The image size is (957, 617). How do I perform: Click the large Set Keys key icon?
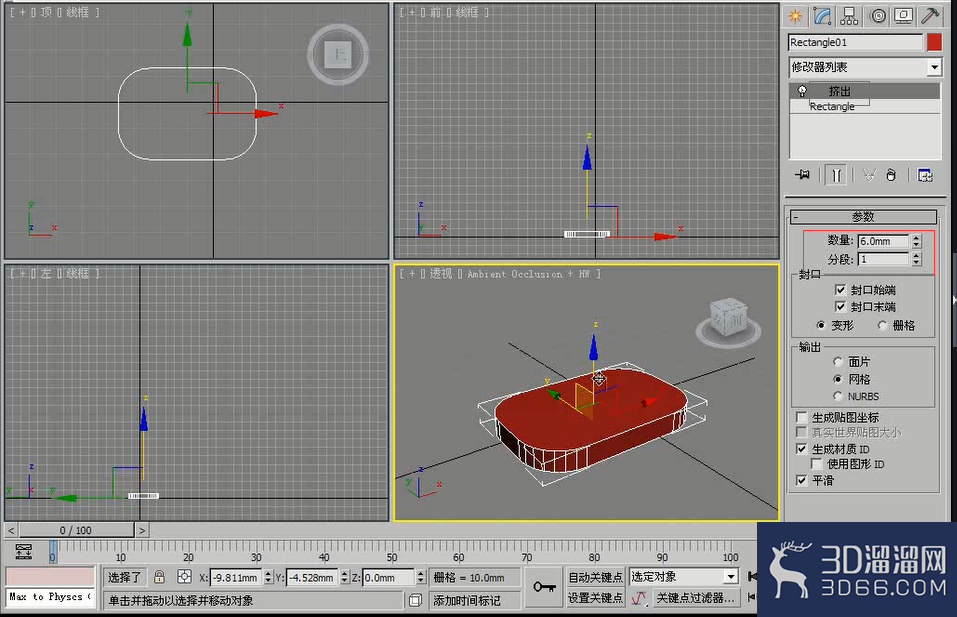[544, 587]
